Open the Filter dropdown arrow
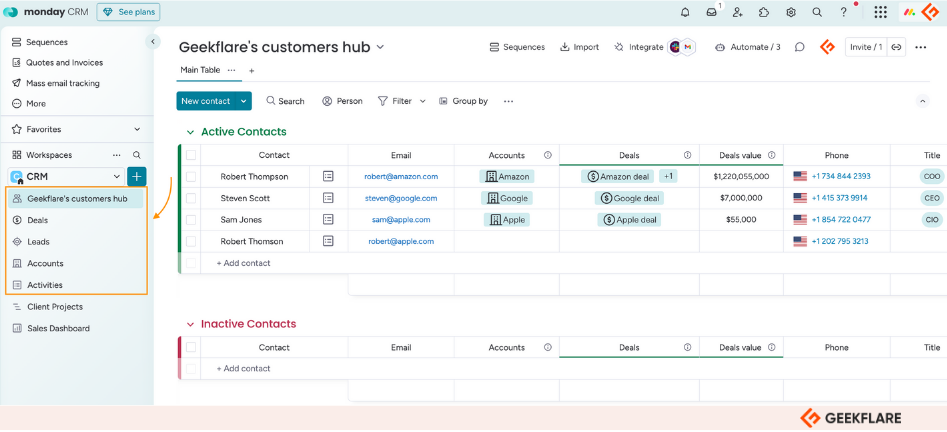This screenshot has height=432, width=947. click(x=423, y=102)
